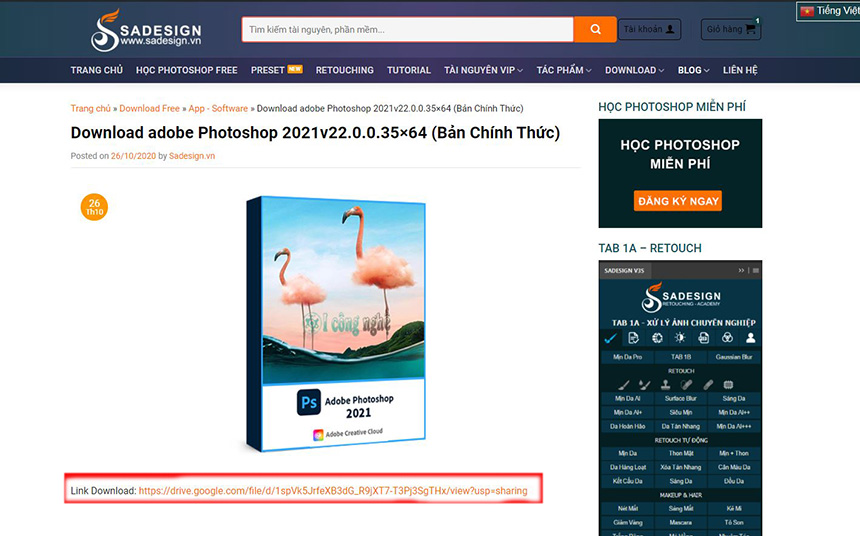Open the Google Drive download link
Screen dimensions: 860x536
(x=333, y=491)
